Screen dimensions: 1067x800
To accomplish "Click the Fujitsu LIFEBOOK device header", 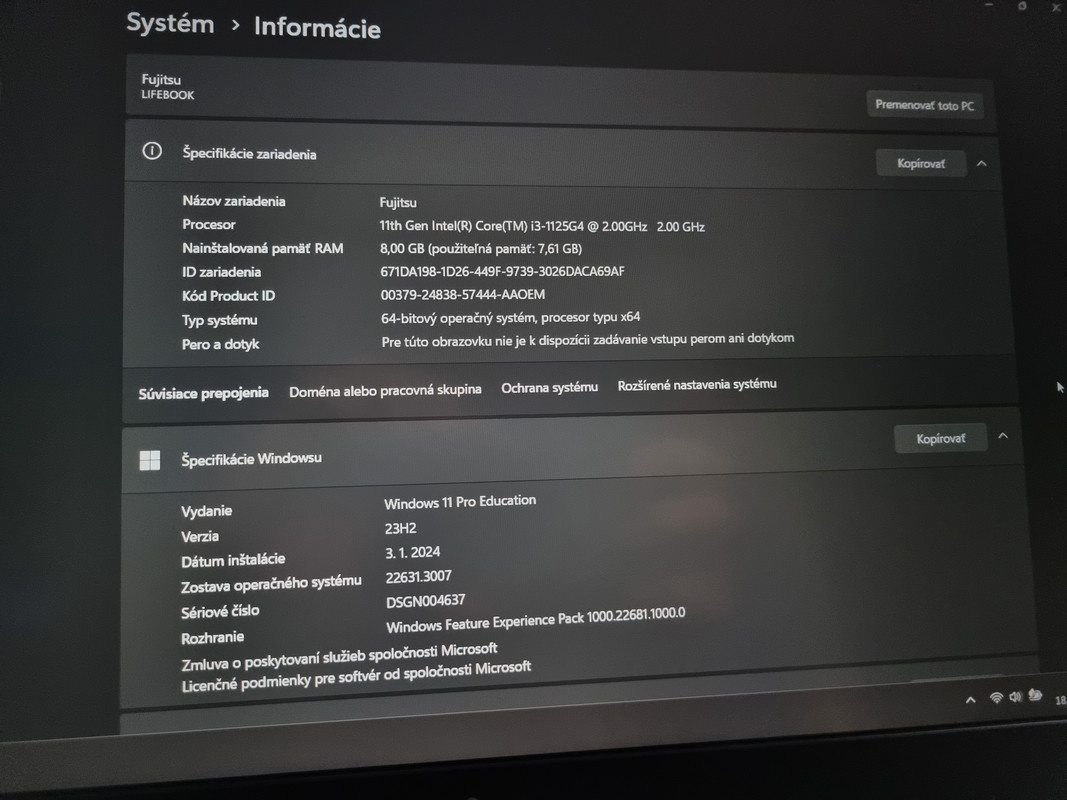I will coord(168,87).
